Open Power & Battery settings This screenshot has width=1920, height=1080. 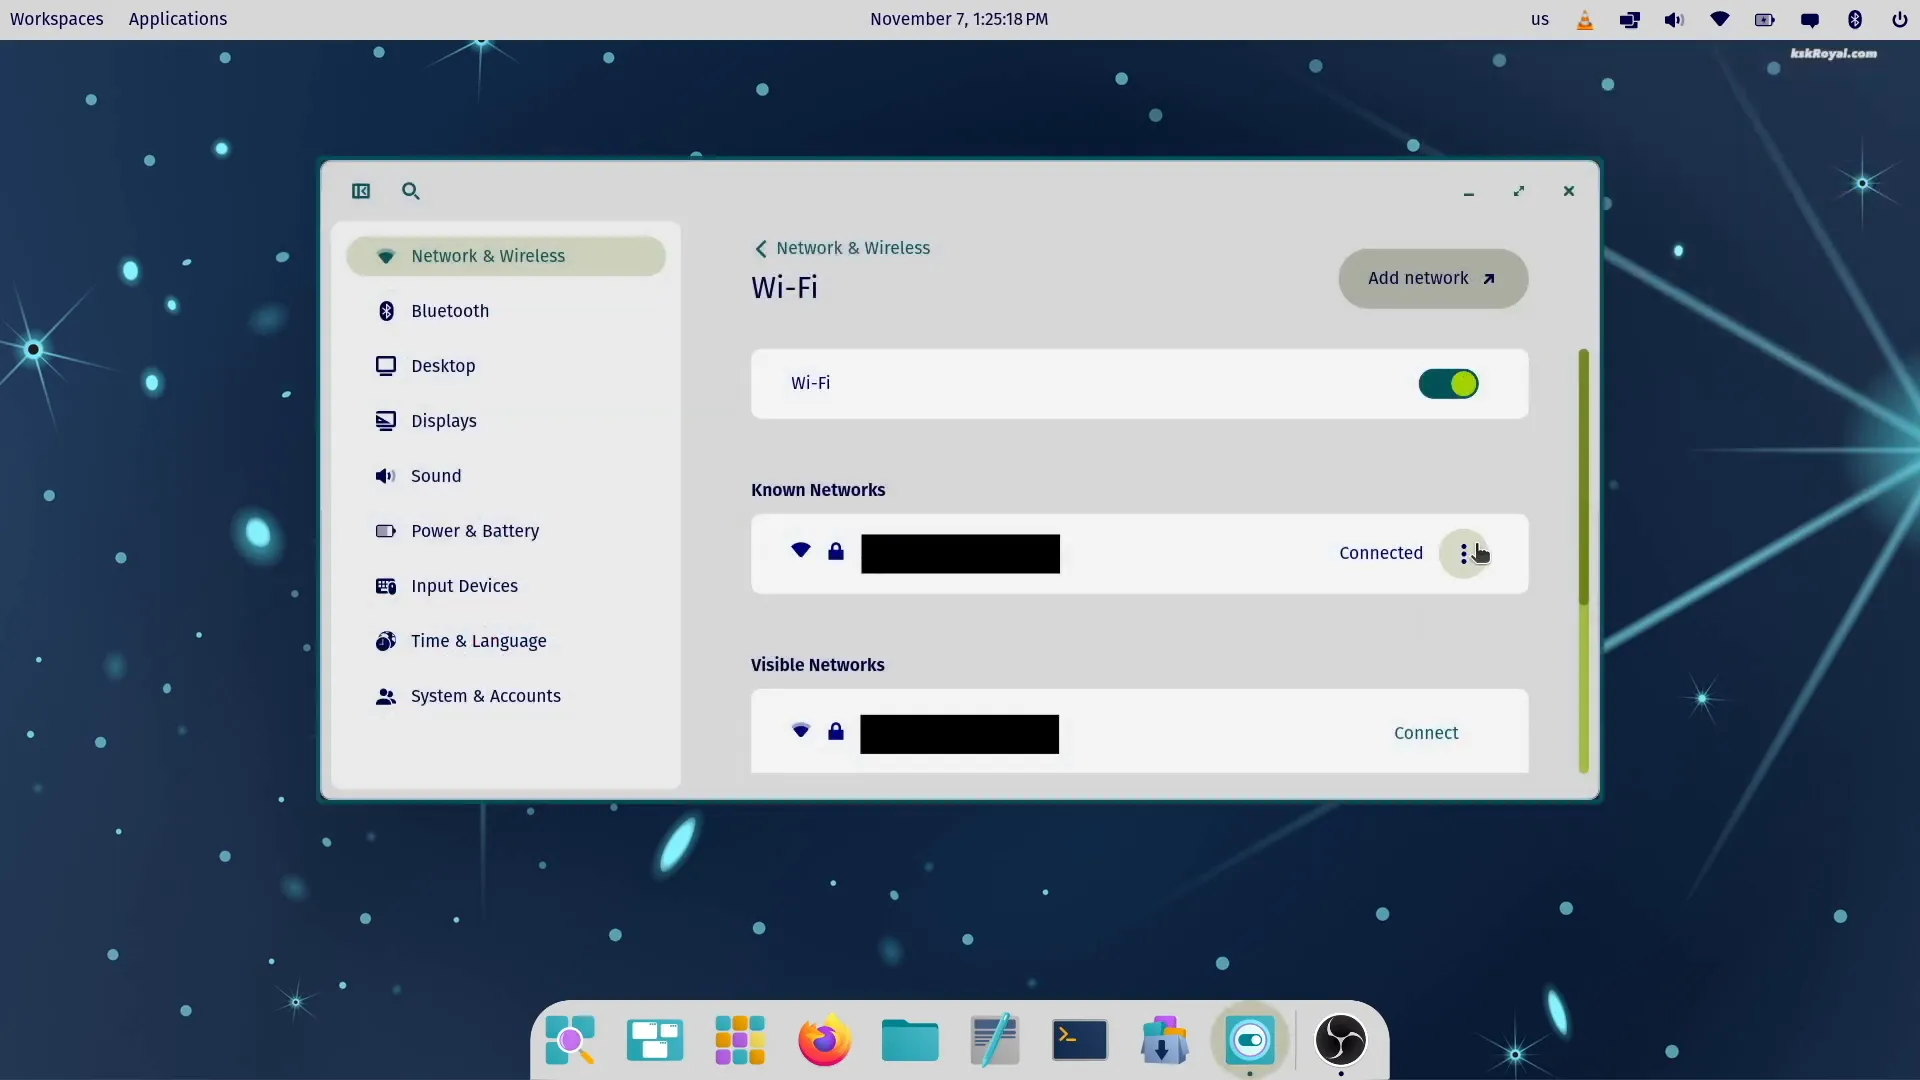[x=506, y=531]
